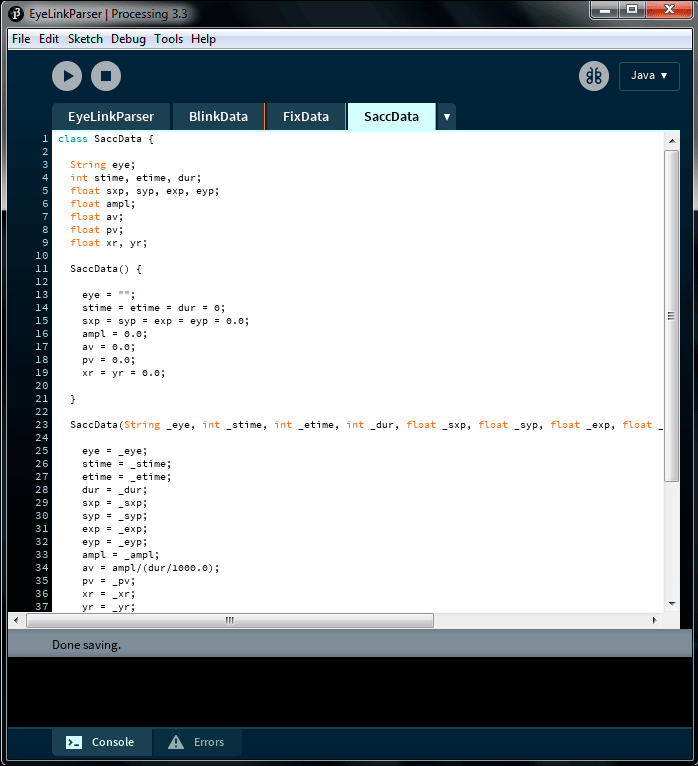Open the FixData tab
The height and width of the screenshot is (766, 698).
305,117
